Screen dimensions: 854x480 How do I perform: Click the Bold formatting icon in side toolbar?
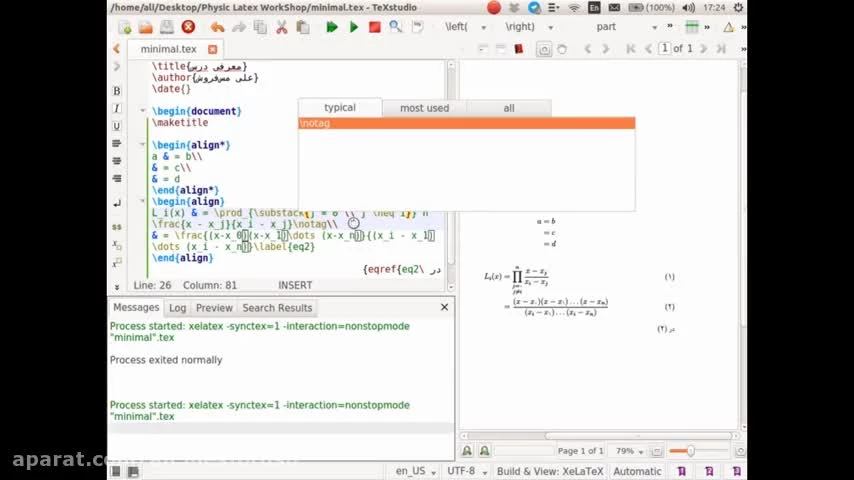pos(116,91)
